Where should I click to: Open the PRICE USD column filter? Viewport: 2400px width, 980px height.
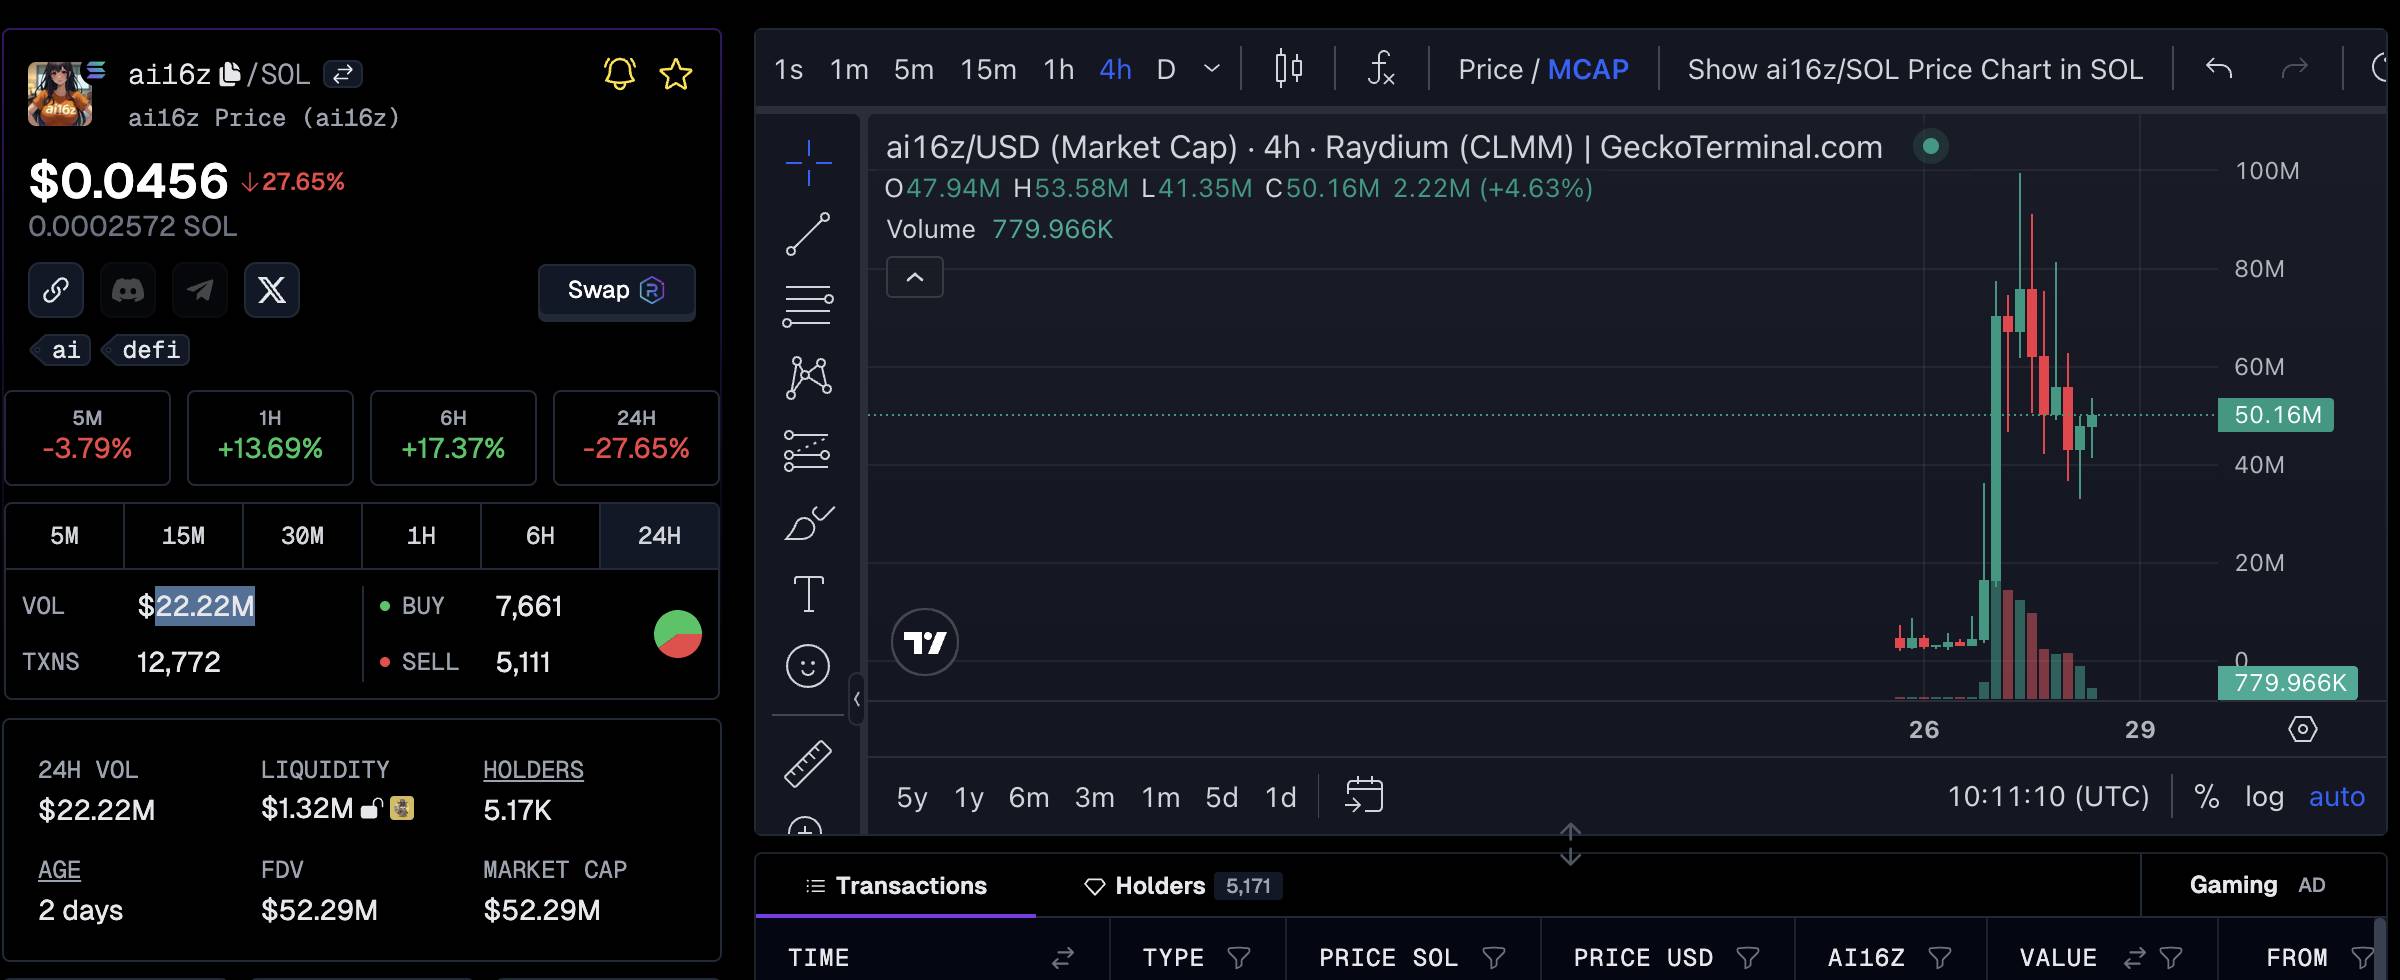1748,958
